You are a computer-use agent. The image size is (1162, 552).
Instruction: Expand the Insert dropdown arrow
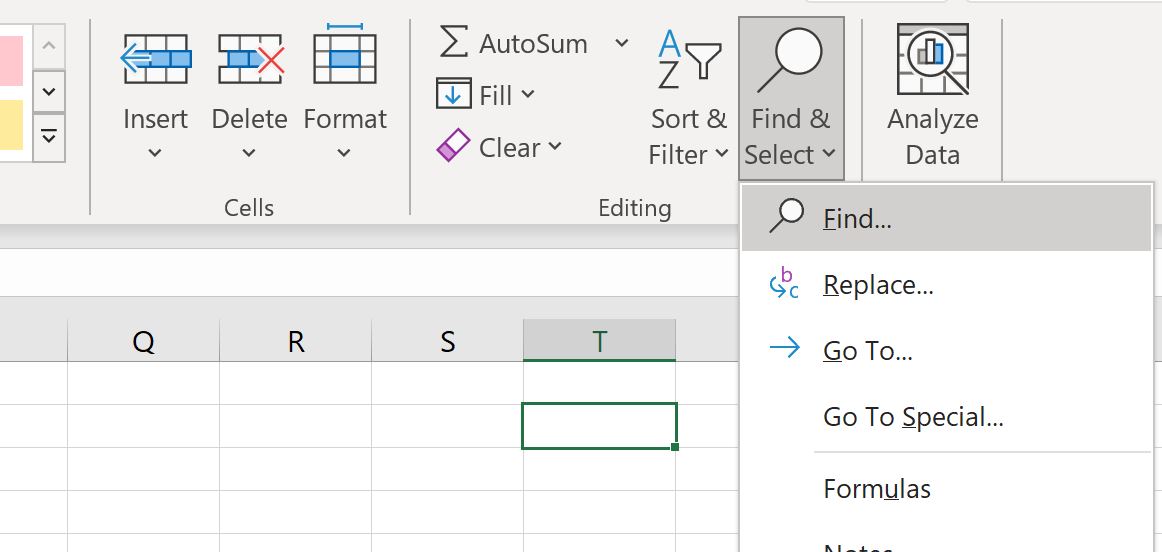tap(155, 153)
